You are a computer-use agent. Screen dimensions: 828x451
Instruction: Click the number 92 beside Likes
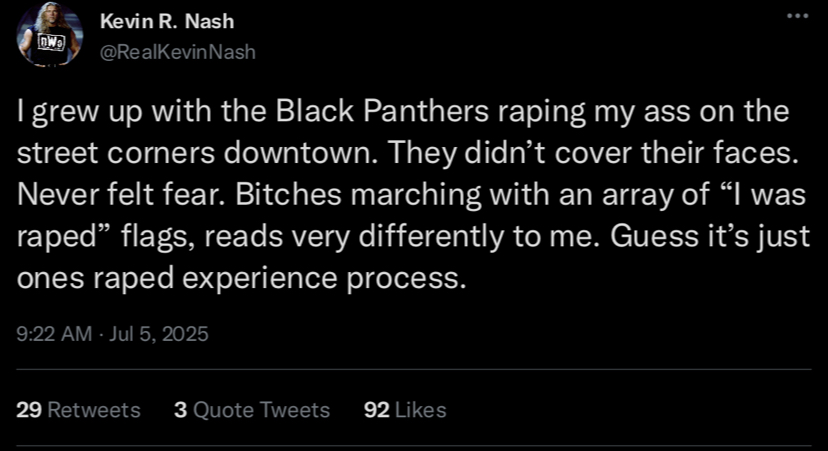click(376, 410)
